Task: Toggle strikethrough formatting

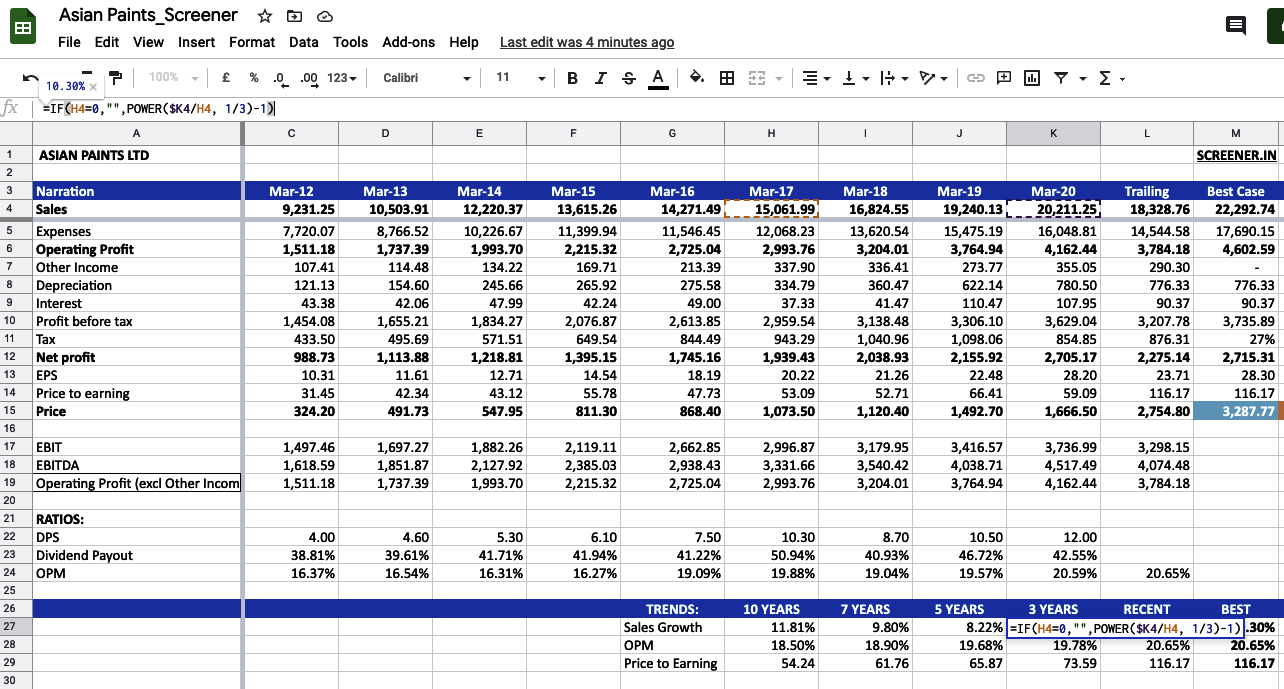Action: 628,77
